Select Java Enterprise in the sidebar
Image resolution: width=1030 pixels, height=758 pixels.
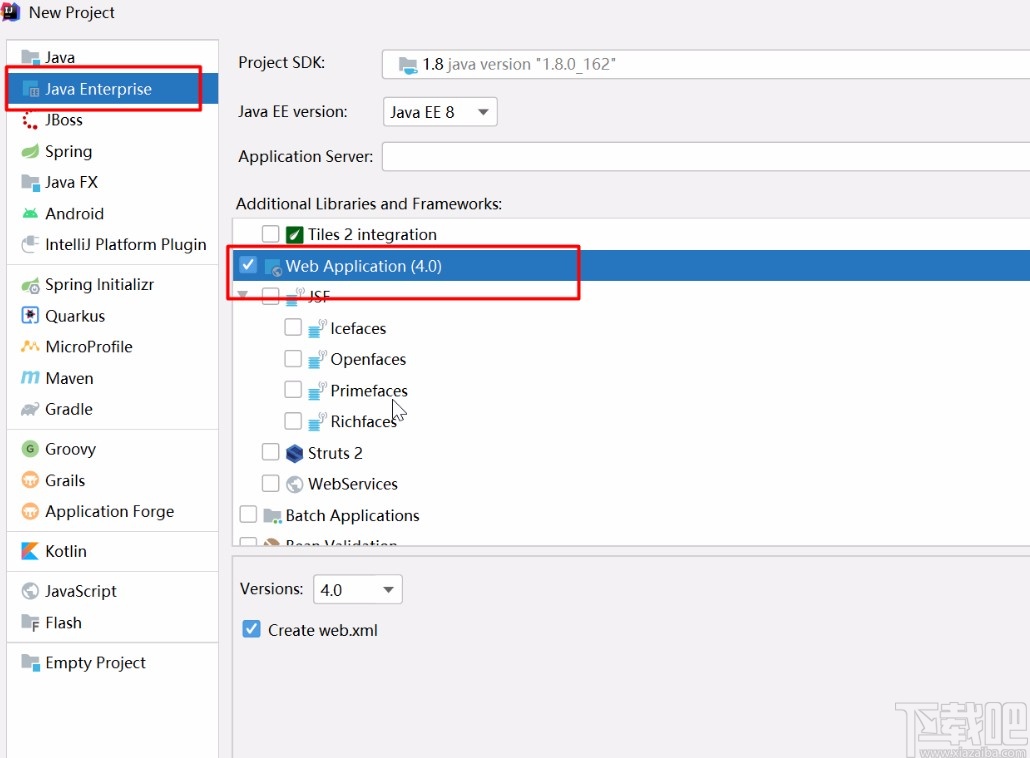pyautogui.click(x=98, y=88)
